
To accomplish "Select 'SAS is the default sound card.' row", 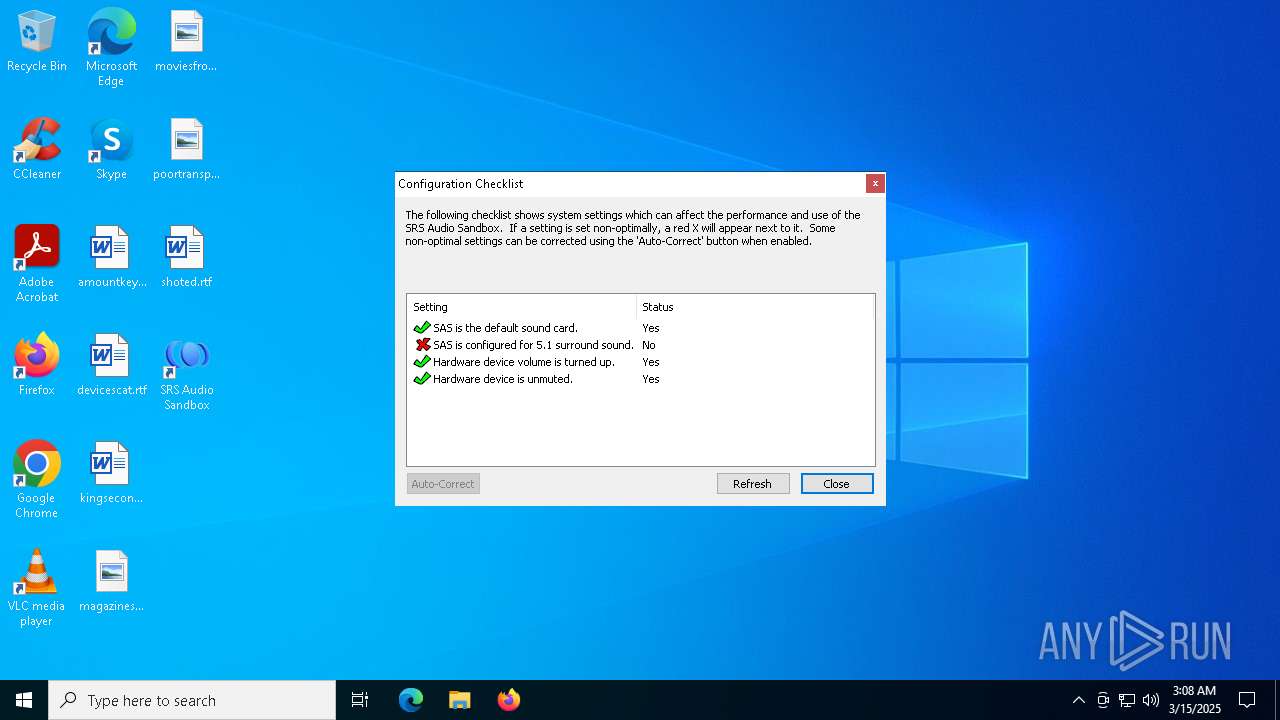I will (640, 328).
